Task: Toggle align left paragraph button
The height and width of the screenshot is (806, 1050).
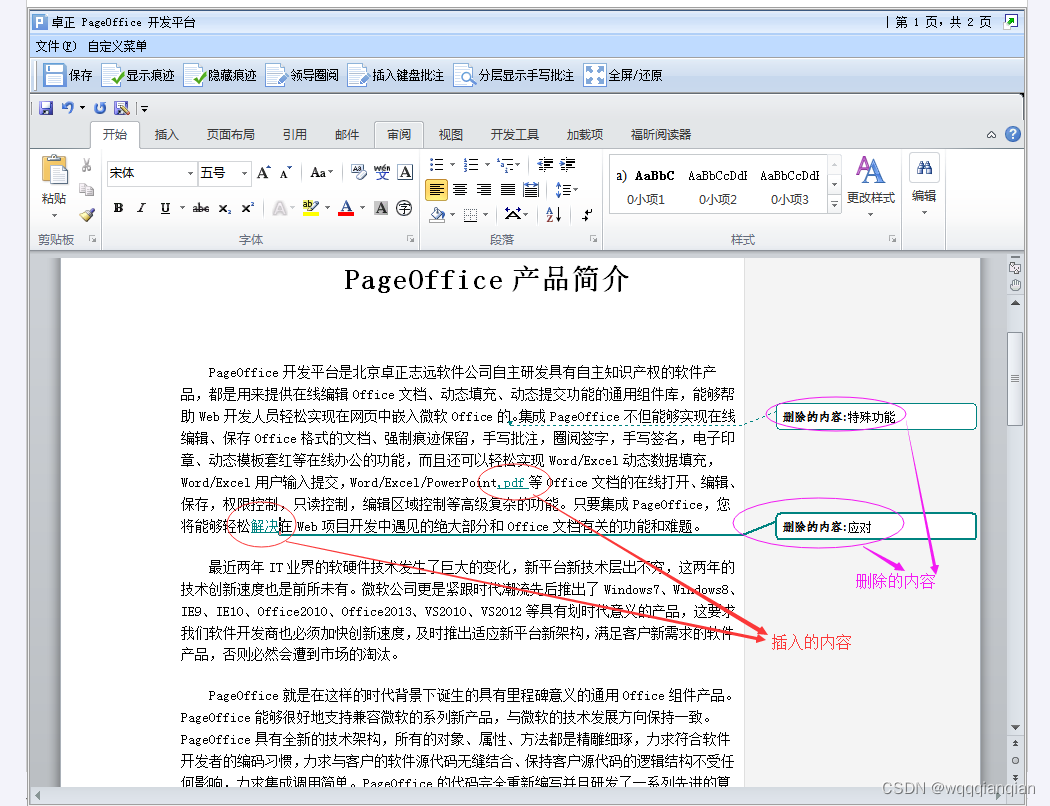Action: tap(437, 190)
